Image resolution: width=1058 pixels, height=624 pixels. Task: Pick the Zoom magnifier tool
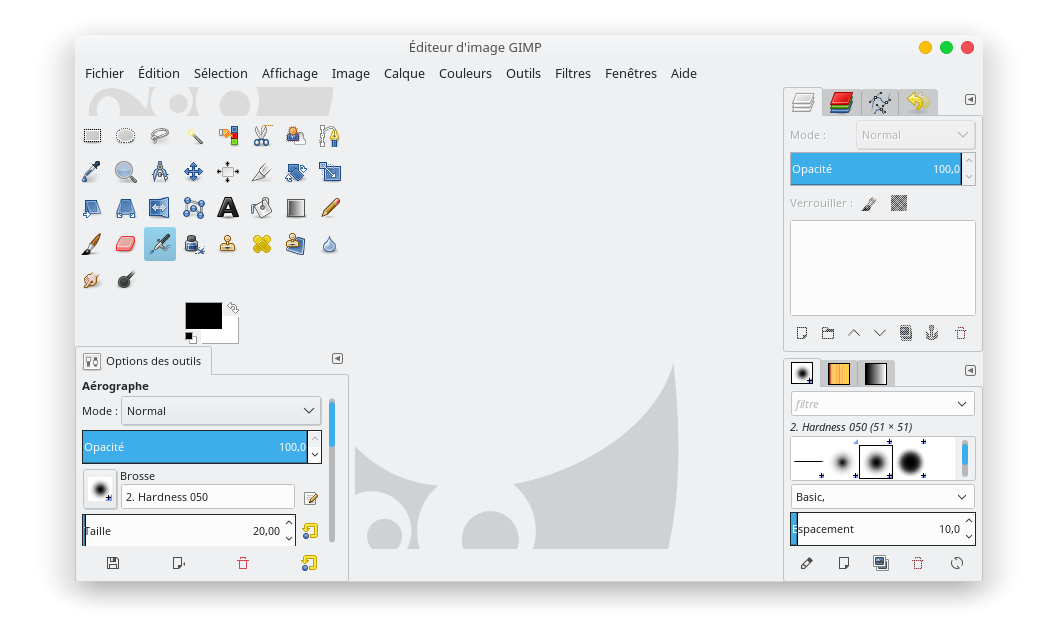[x=125, y=172]
